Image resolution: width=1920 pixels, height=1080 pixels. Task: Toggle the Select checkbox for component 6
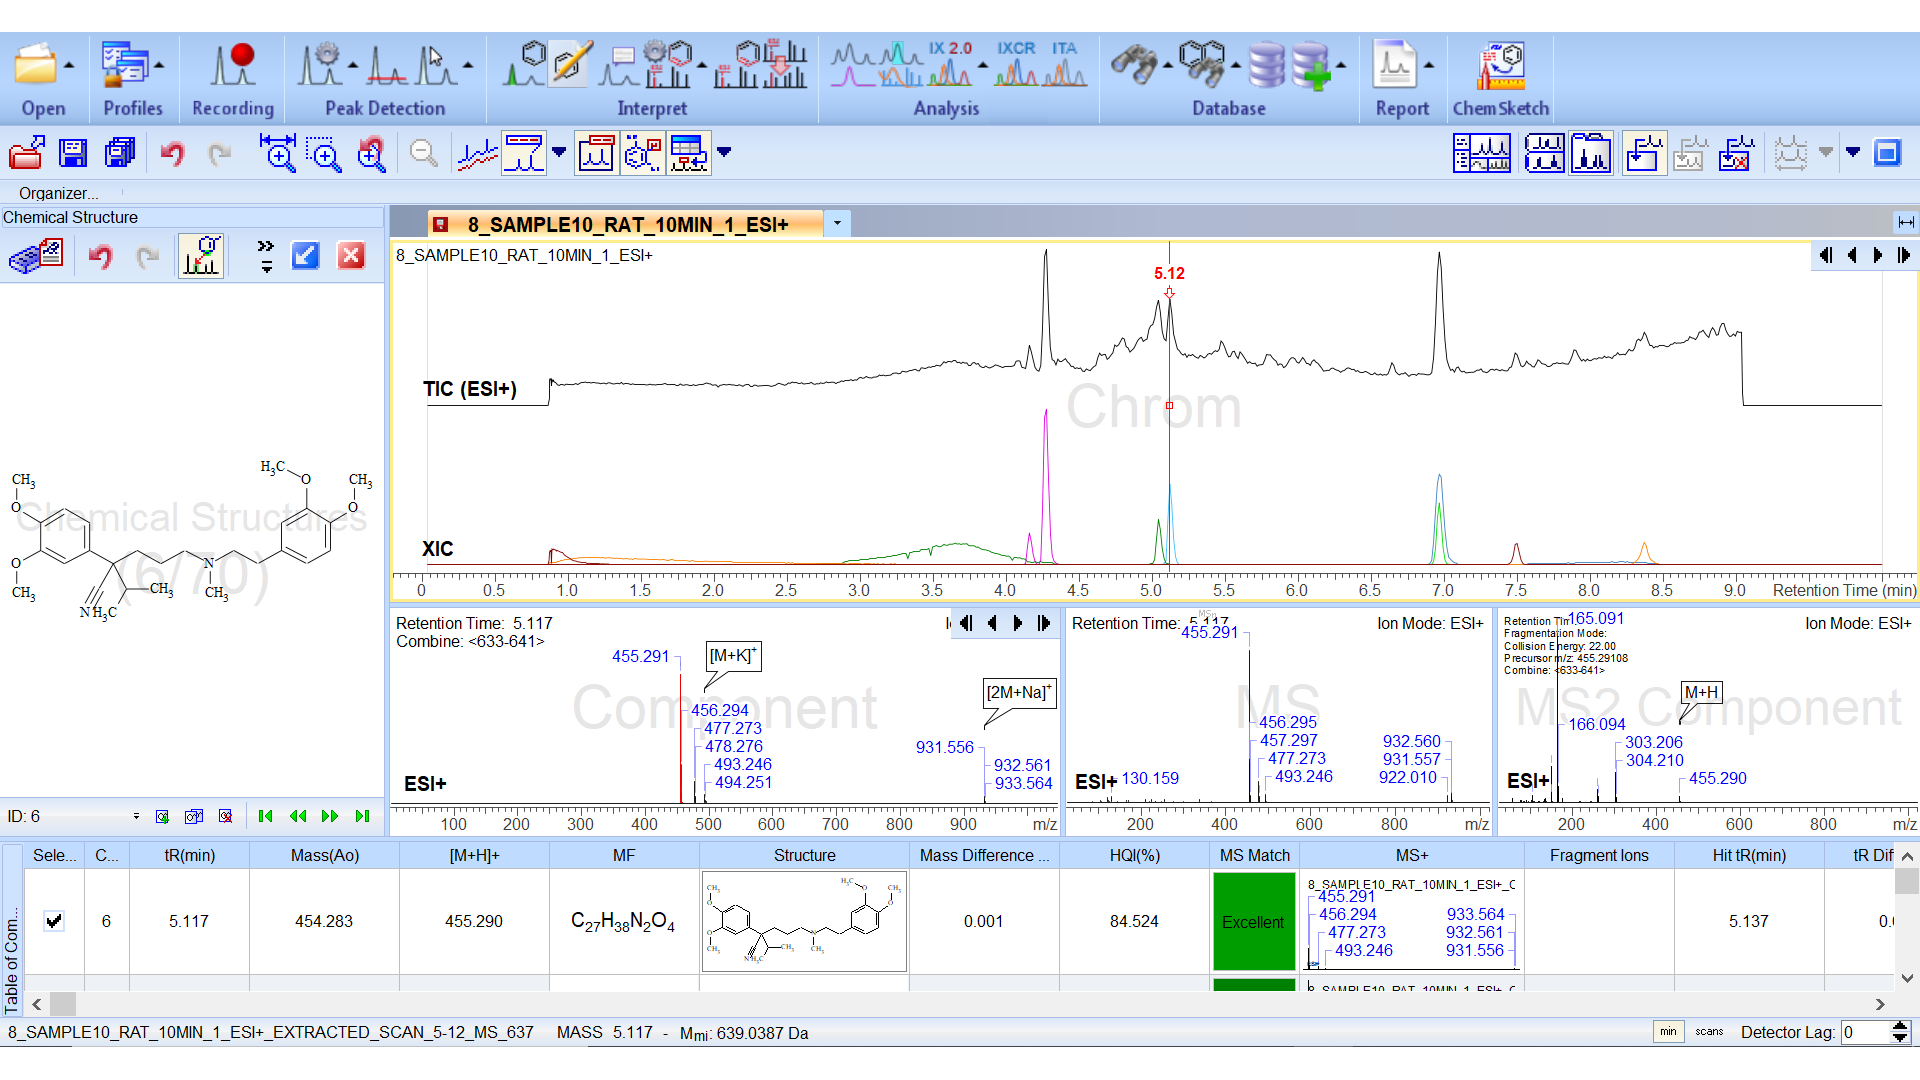(x=54, y=921)
